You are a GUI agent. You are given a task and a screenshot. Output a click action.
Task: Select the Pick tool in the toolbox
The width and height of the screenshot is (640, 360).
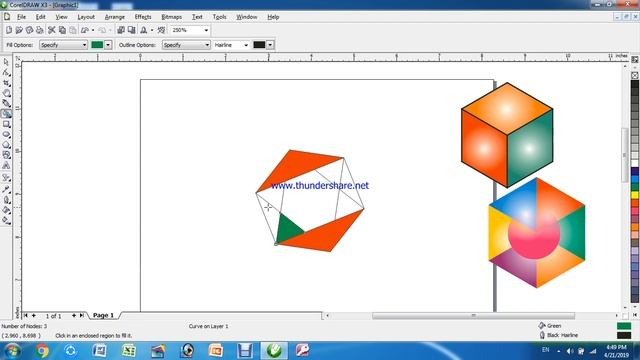tap(6, 62)
